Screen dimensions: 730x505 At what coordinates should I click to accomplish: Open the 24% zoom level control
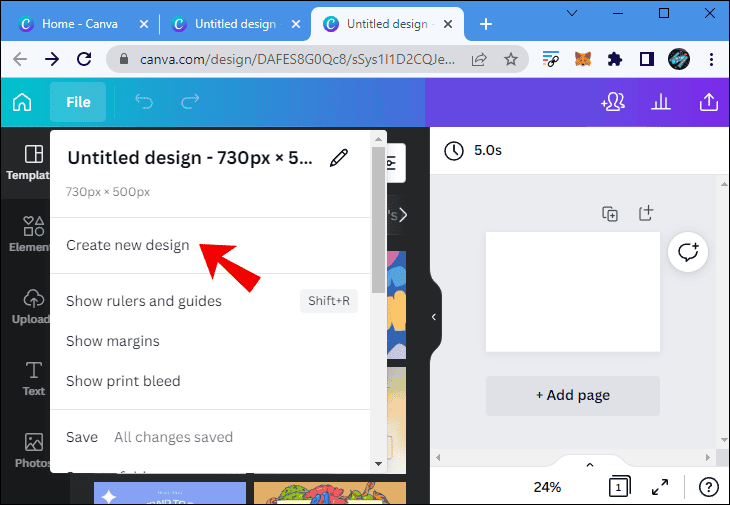click(x=547, y=487)
